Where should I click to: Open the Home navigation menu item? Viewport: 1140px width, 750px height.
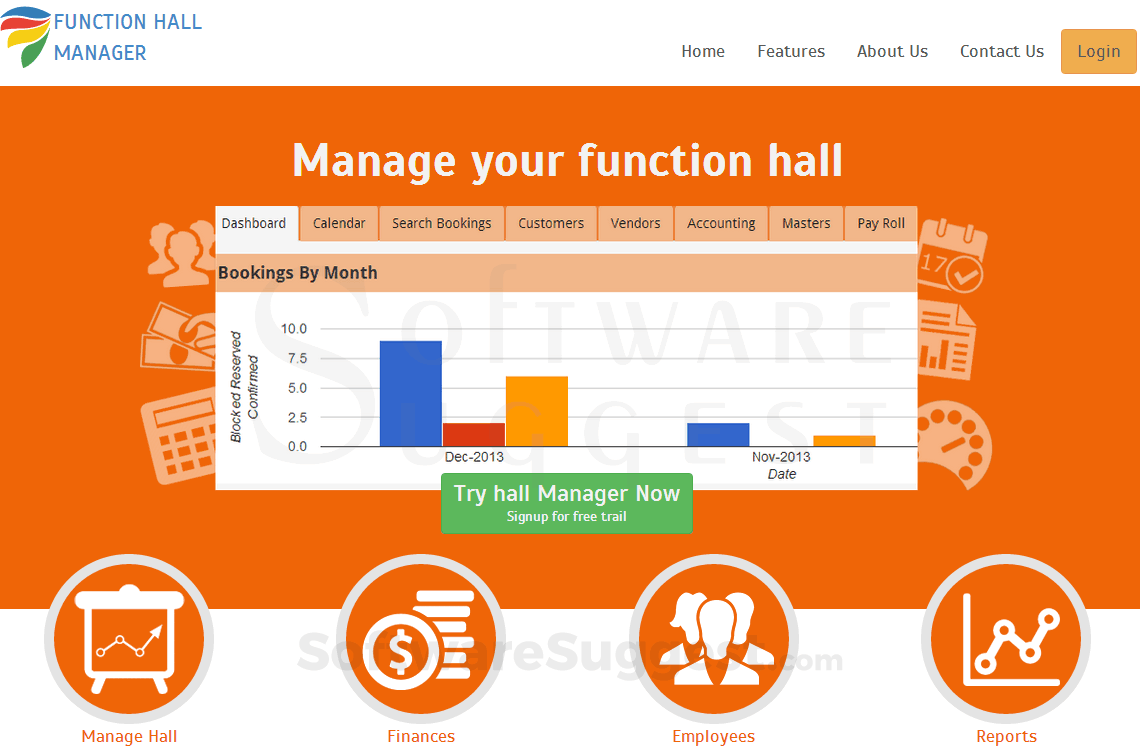coord(703,52)
